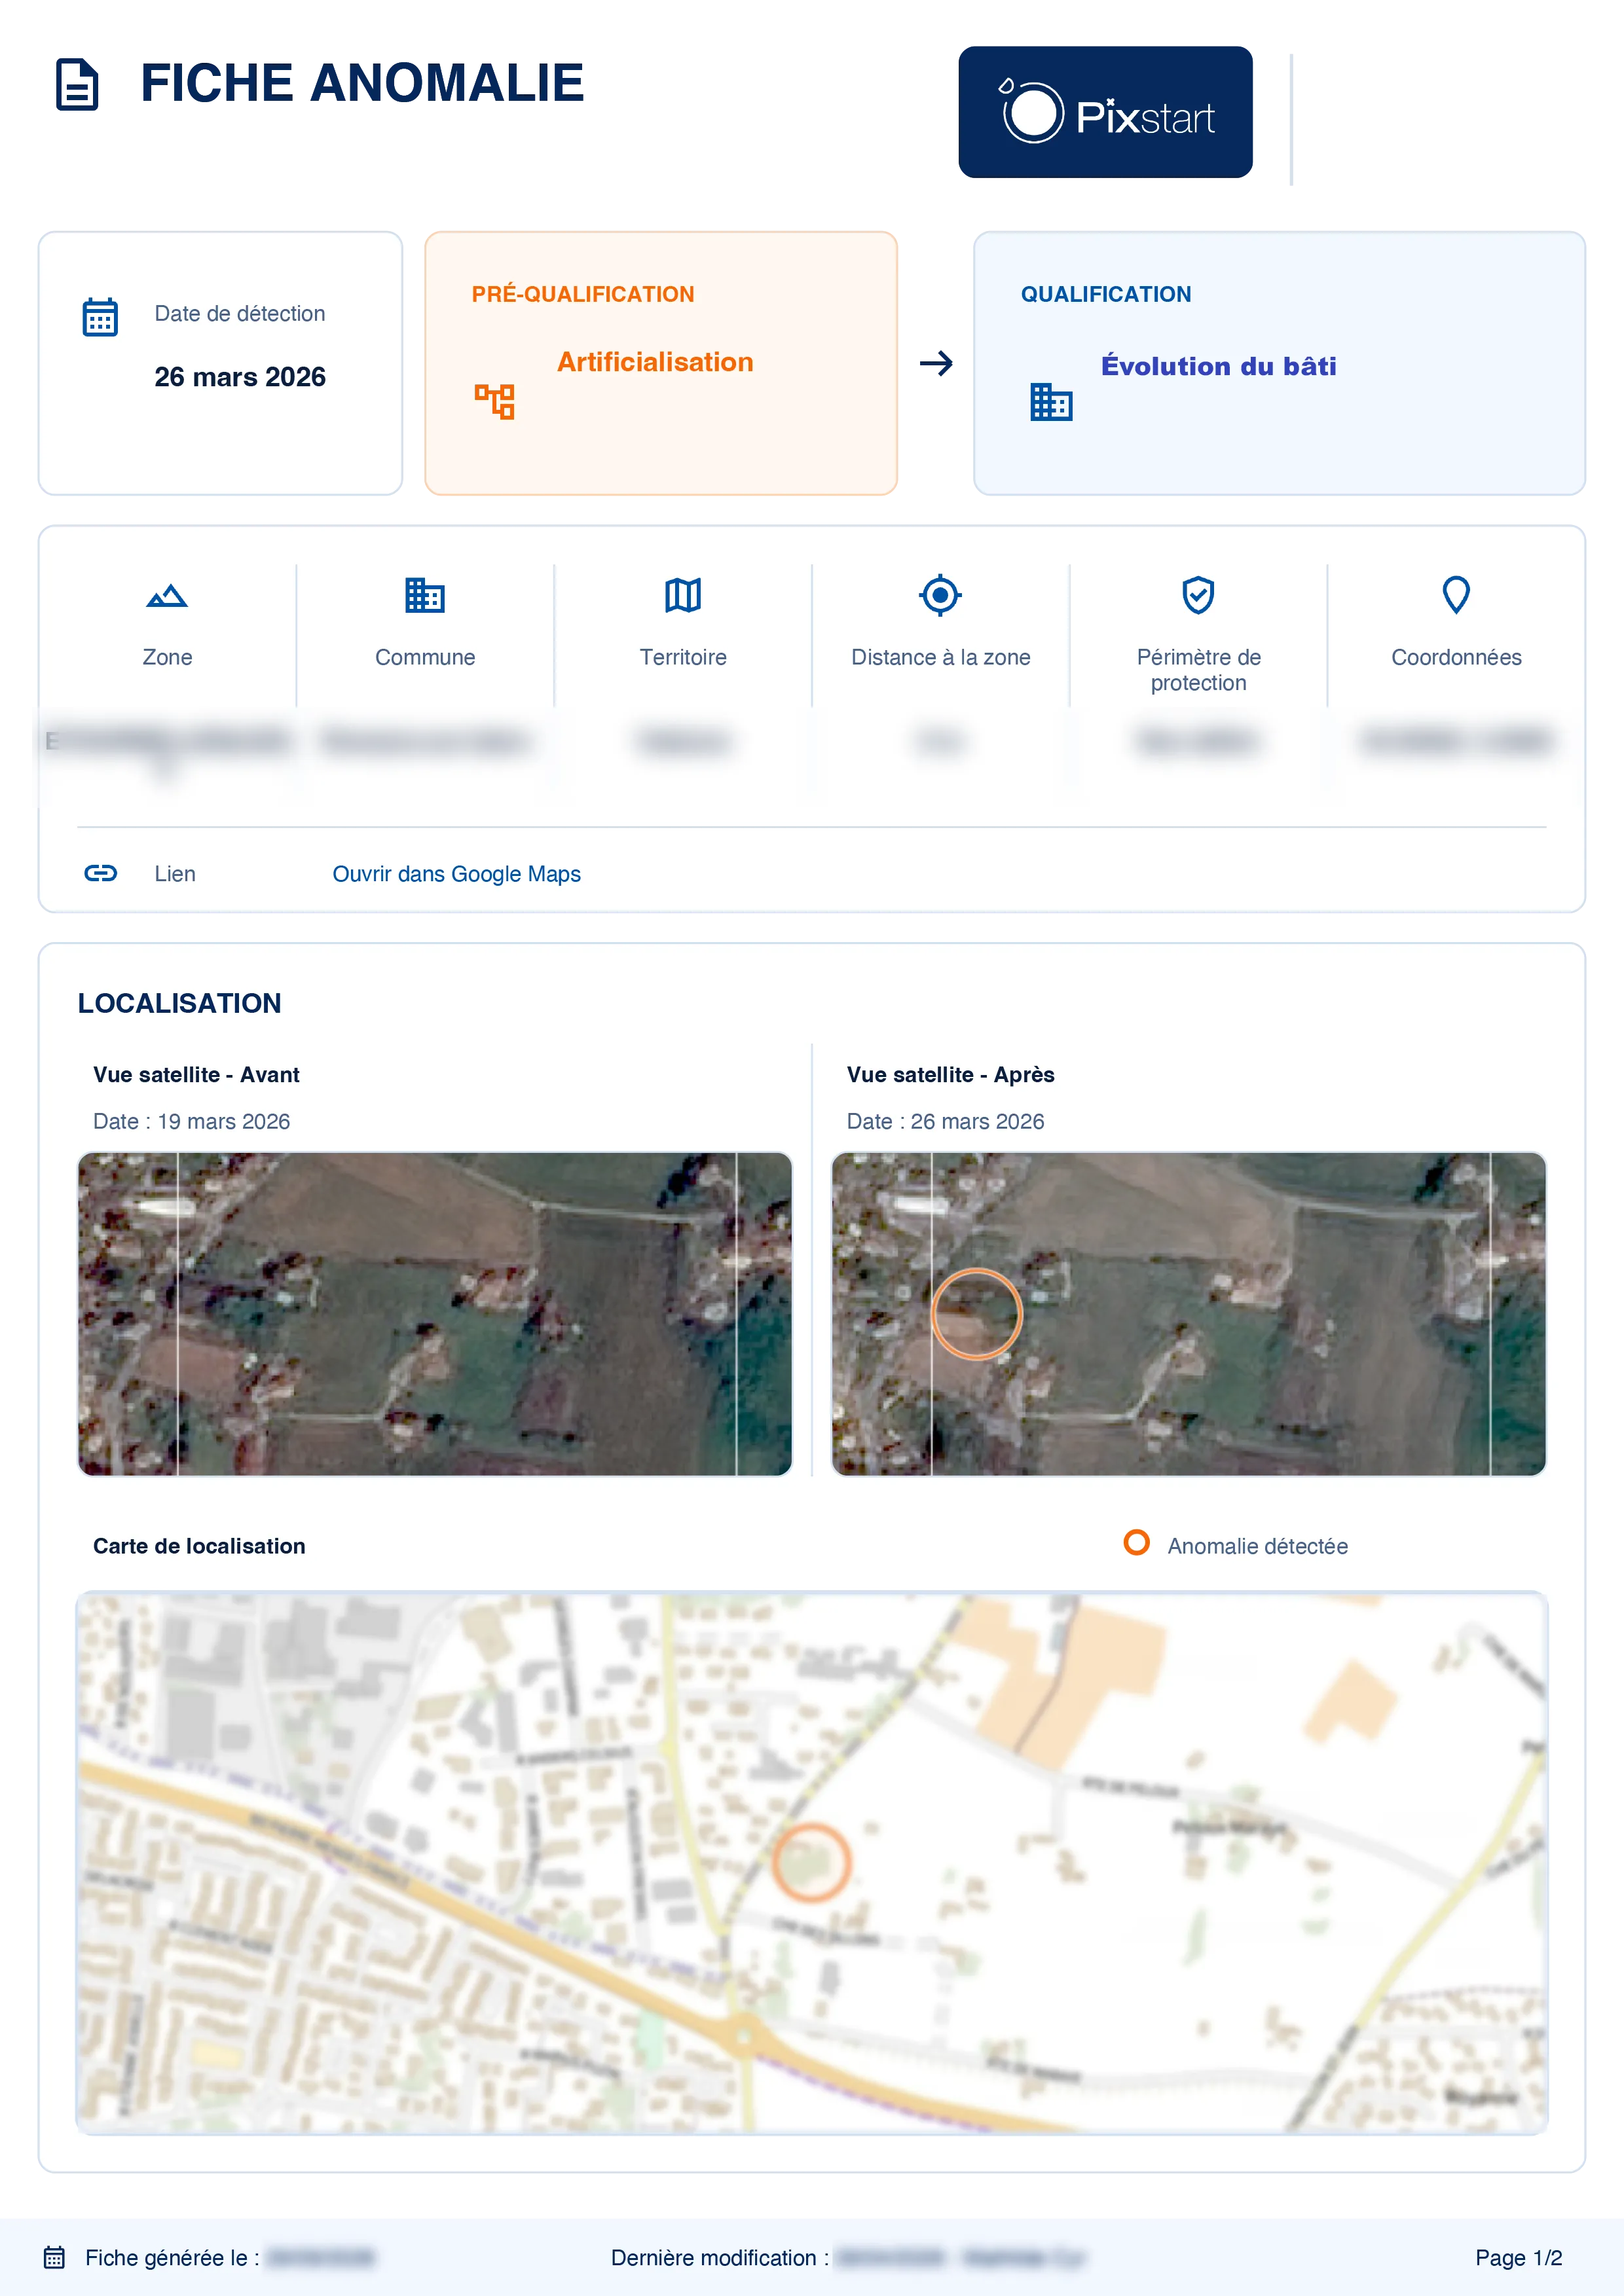Click the anomaly marker on the localisation map
1624x2296 pixels.
coord(811,1862)
